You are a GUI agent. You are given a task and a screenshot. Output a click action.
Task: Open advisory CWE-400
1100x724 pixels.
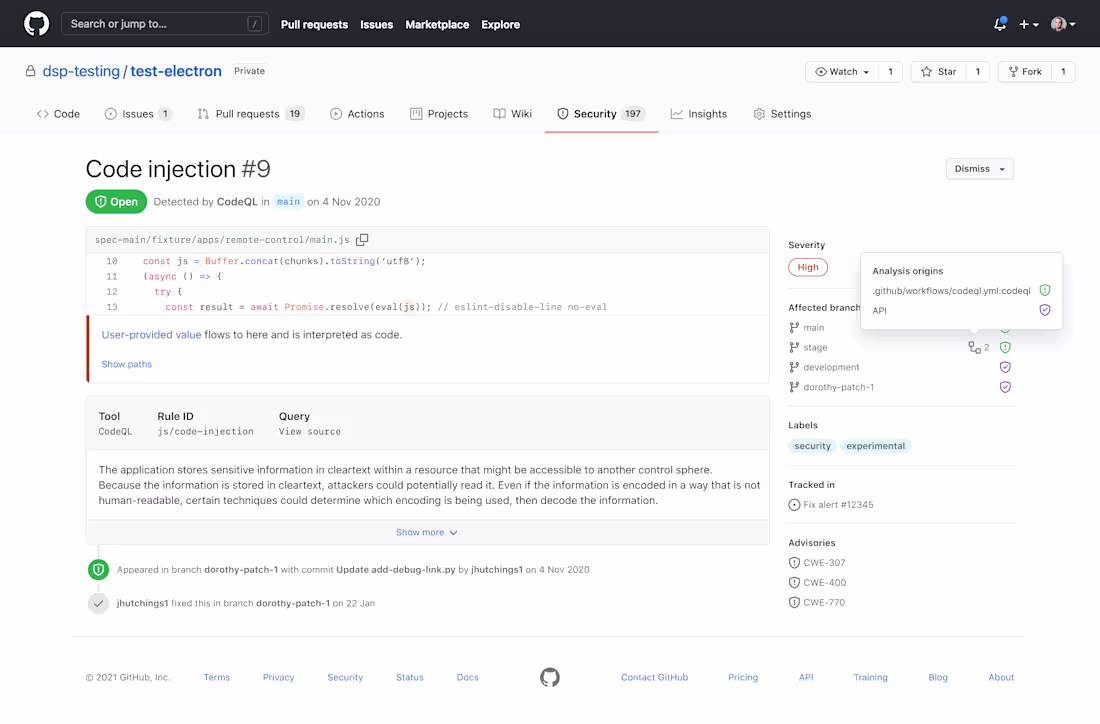pyautogui.click(x=817, y=582)
